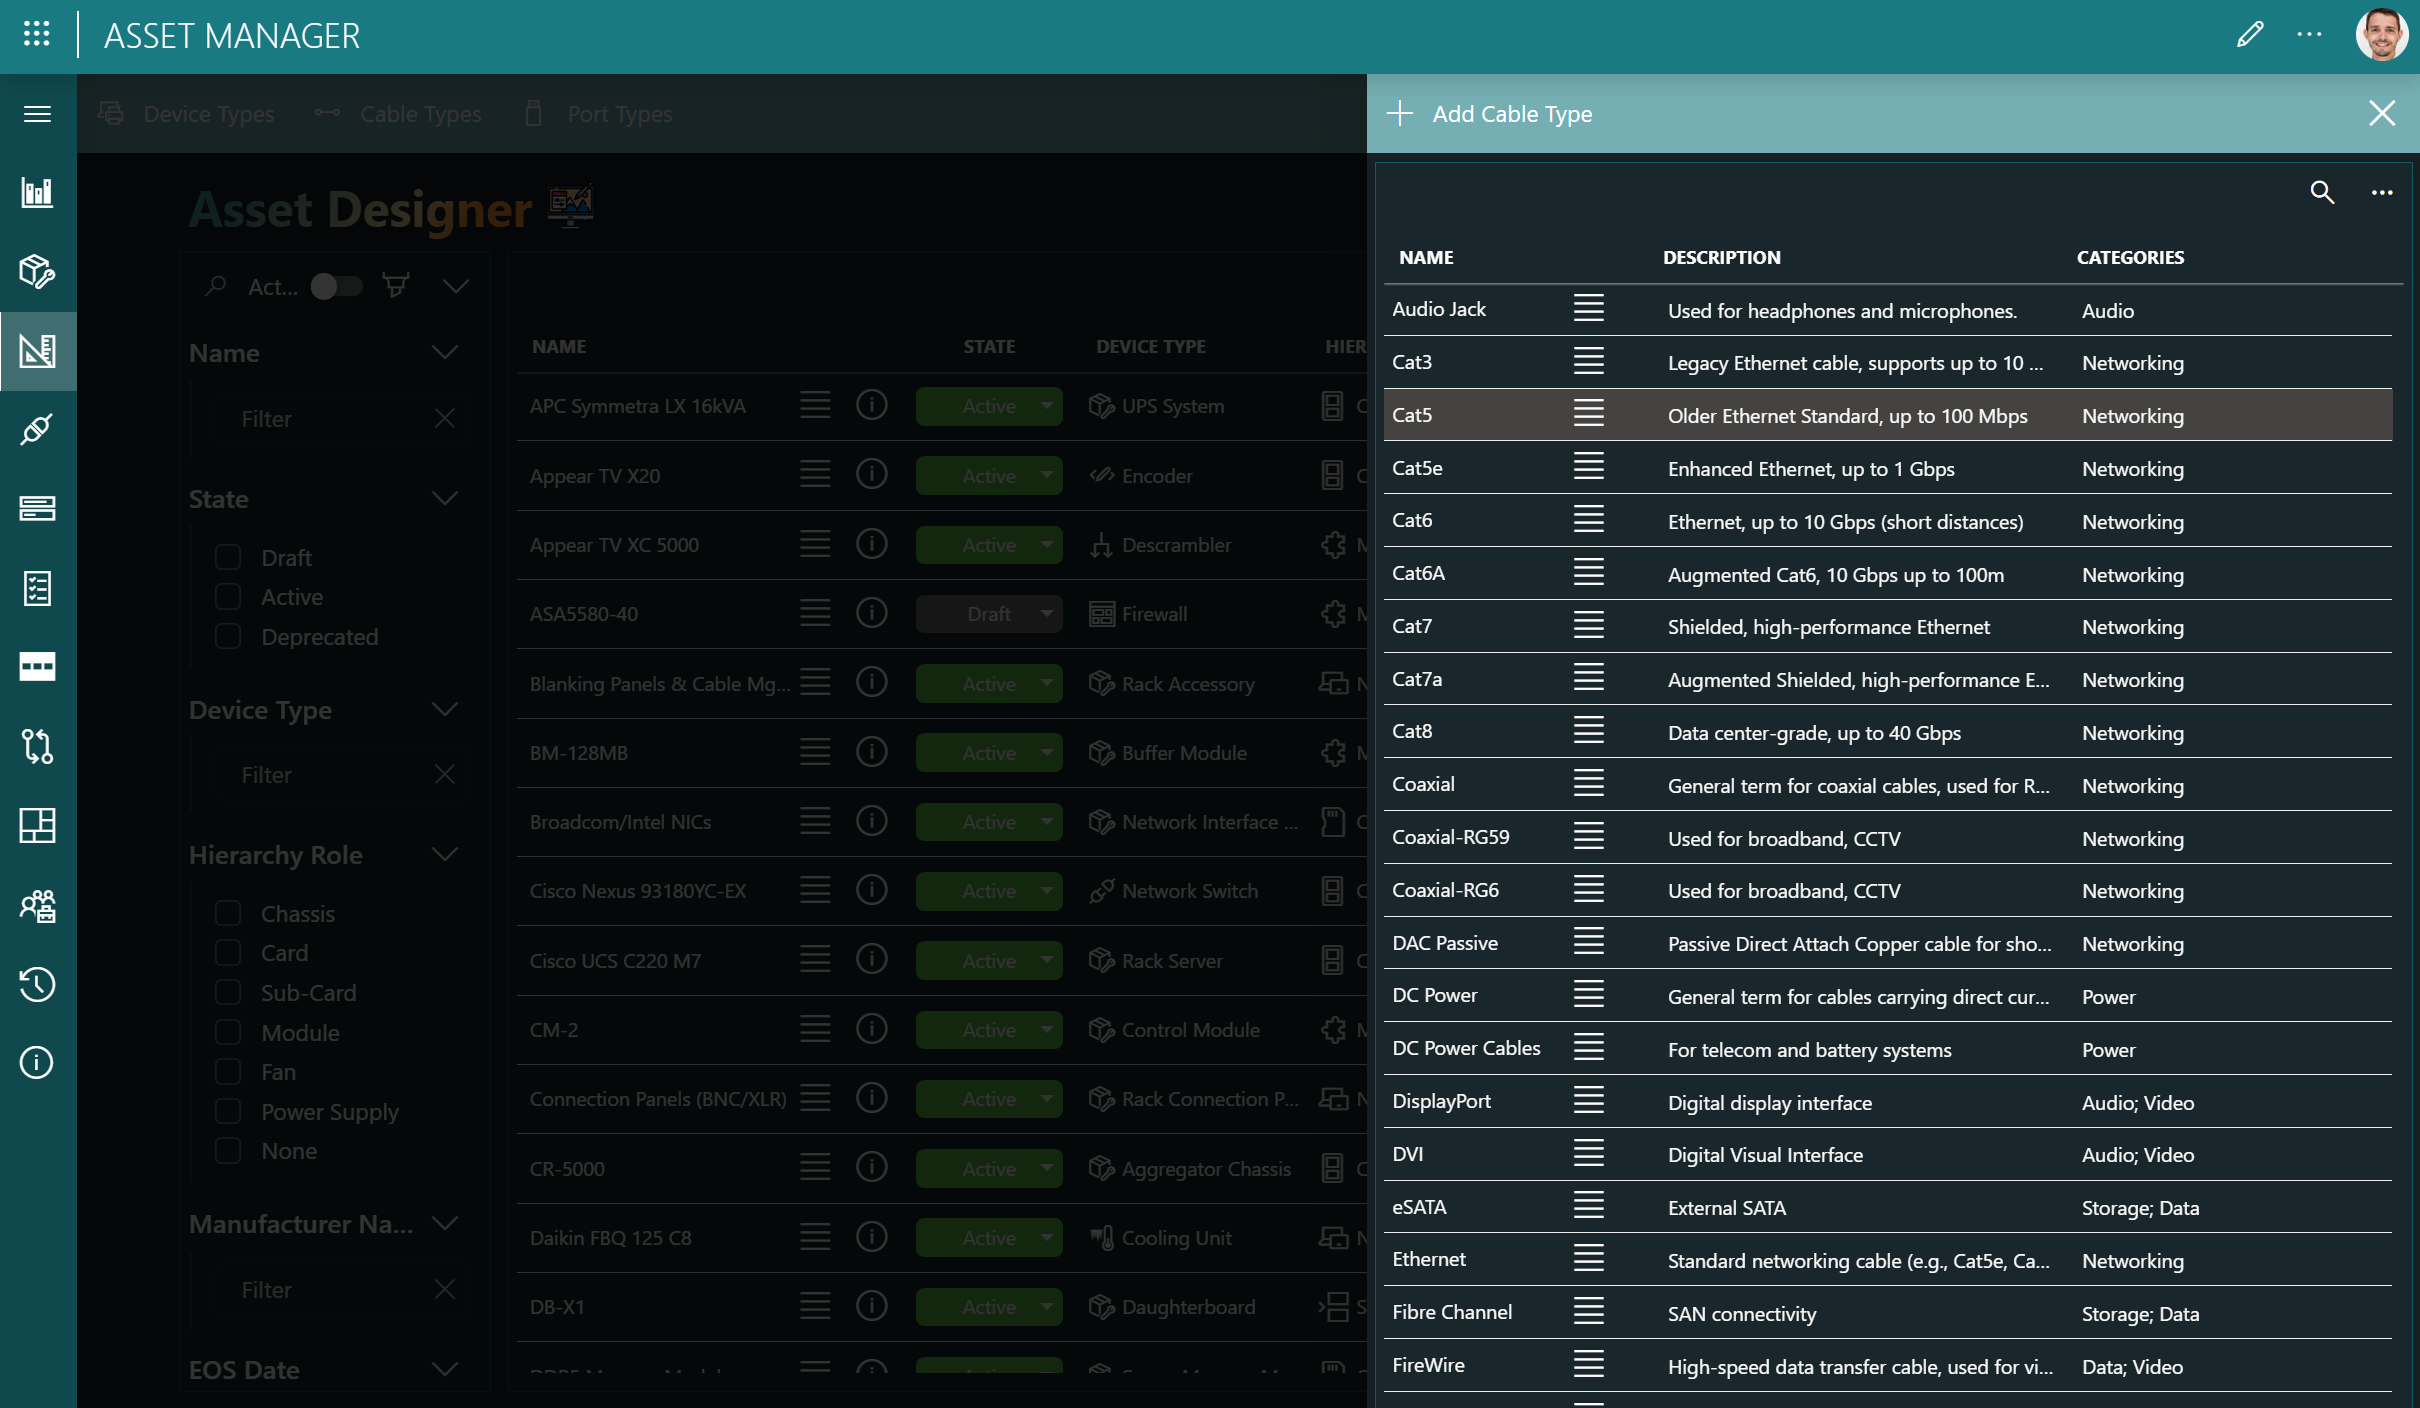Image resolution: width=2420 pixels, height=1408 pixels.
Task: Open the plug connector sidebar icon
Action: (37, 429)
